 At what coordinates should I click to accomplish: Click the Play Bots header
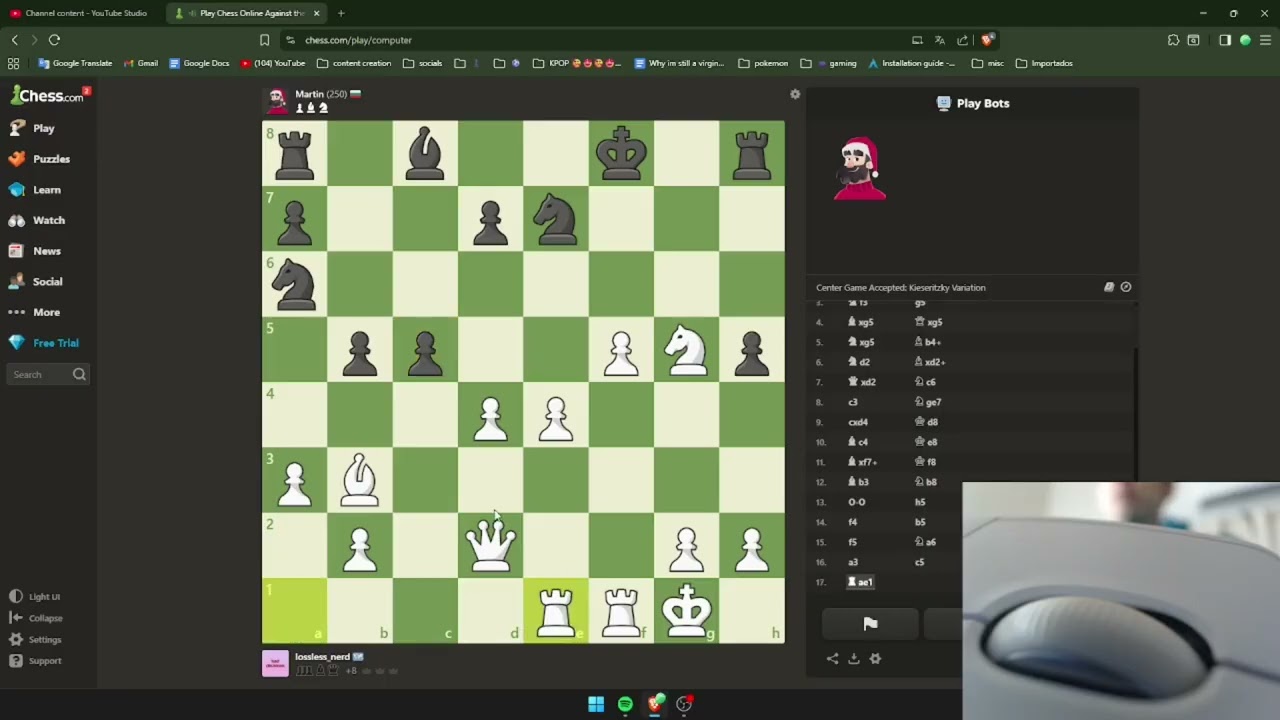click(x=972, y=103)
